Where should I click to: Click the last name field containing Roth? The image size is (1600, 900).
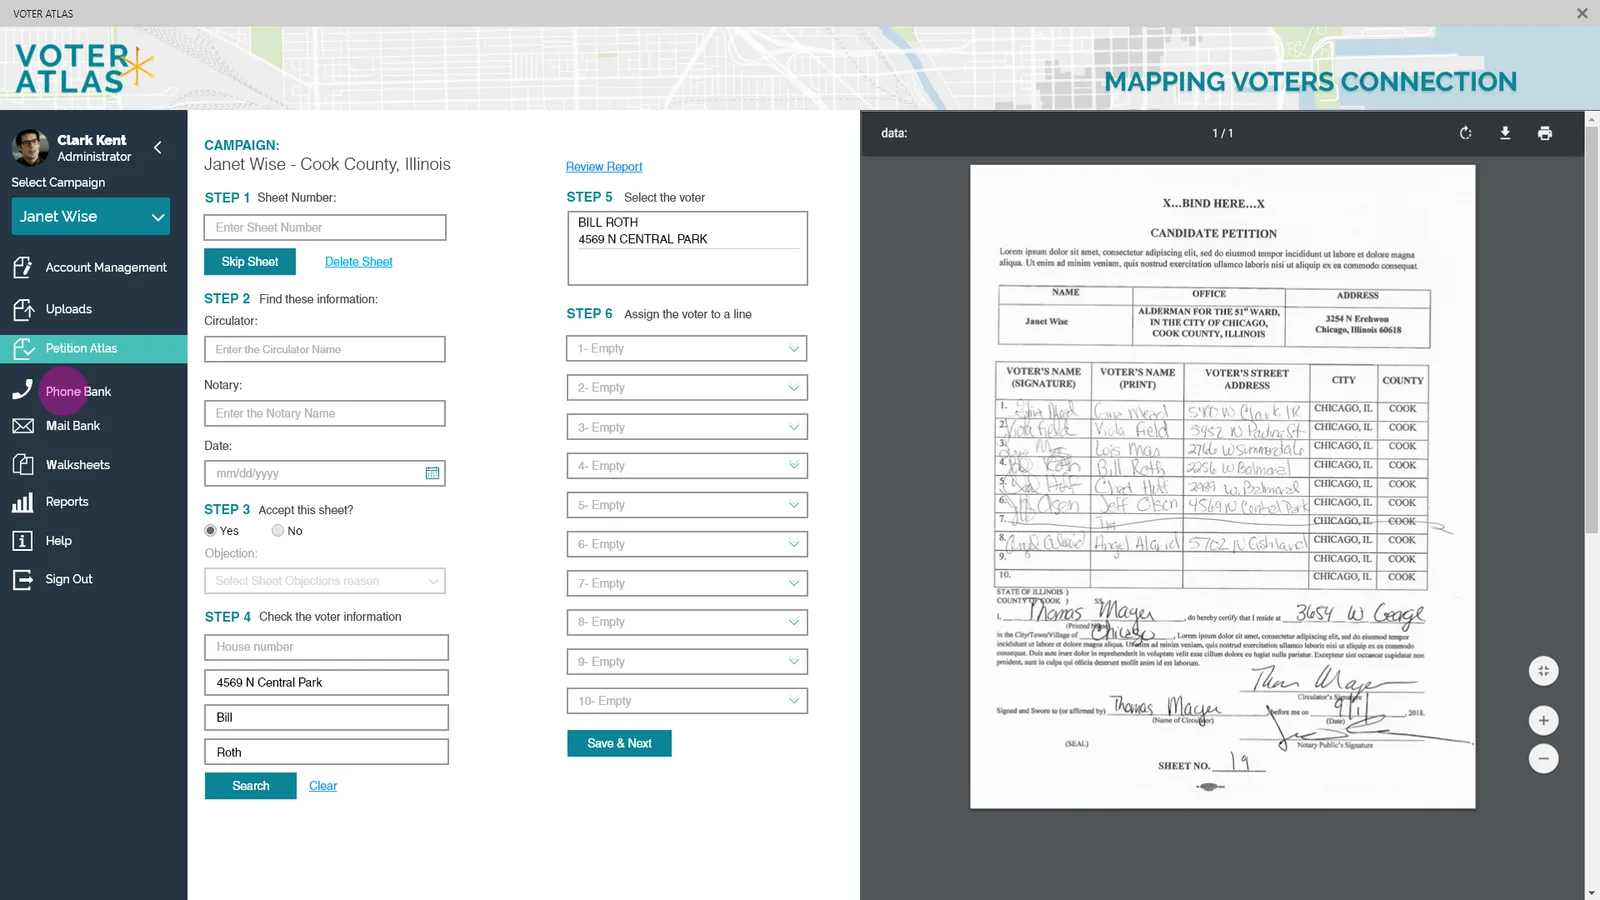coord(327,752)
